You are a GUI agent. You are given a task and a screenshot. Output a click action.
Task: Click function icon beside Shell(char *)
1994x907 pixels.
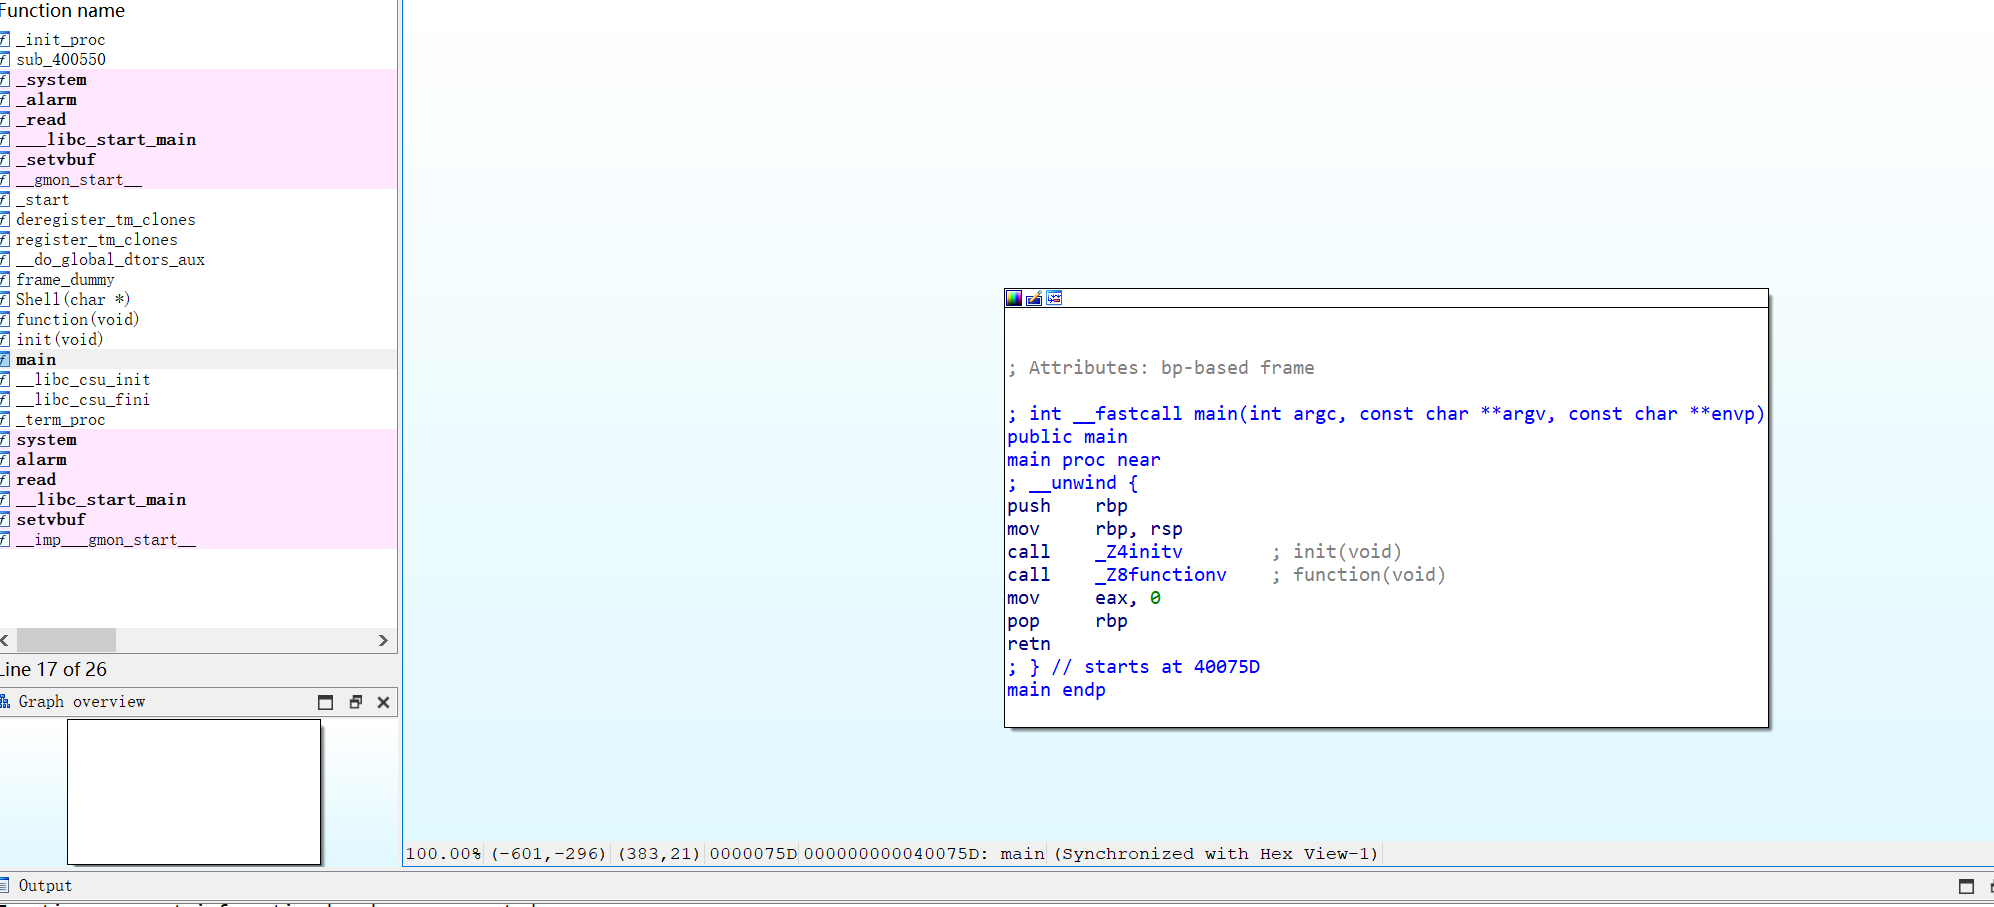coord(5,299)
